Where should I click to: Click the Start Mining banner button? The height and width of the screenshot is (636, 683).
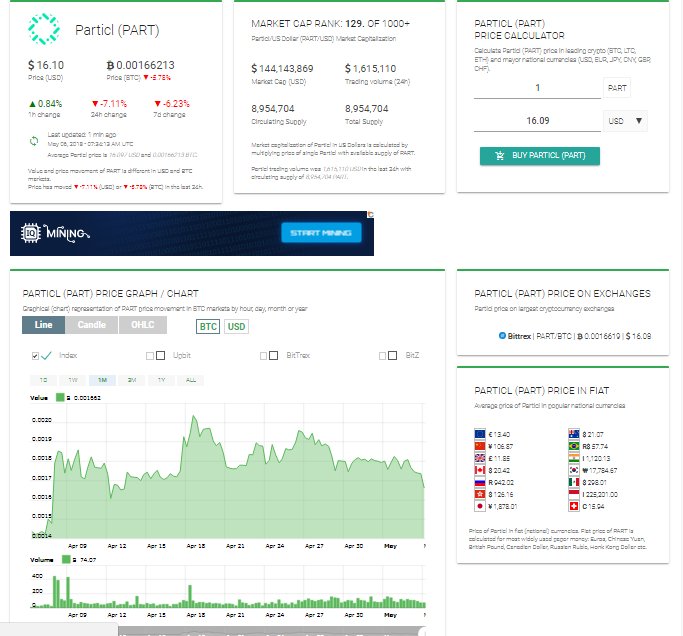point(321,233)
